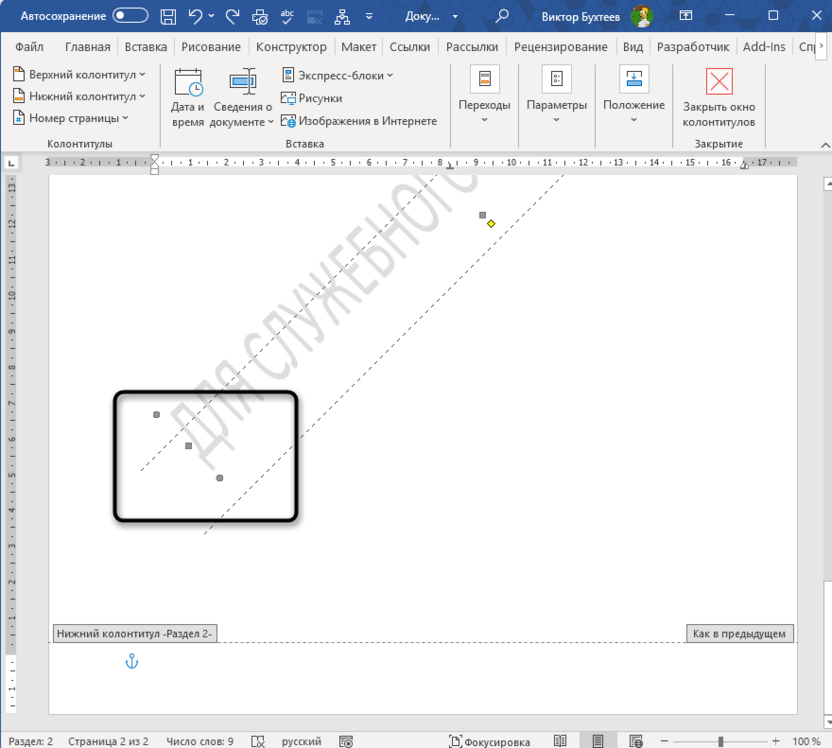Click Закрыть окно колонтитулов
This screenshot has width=832, height=748.
[718, 98]
